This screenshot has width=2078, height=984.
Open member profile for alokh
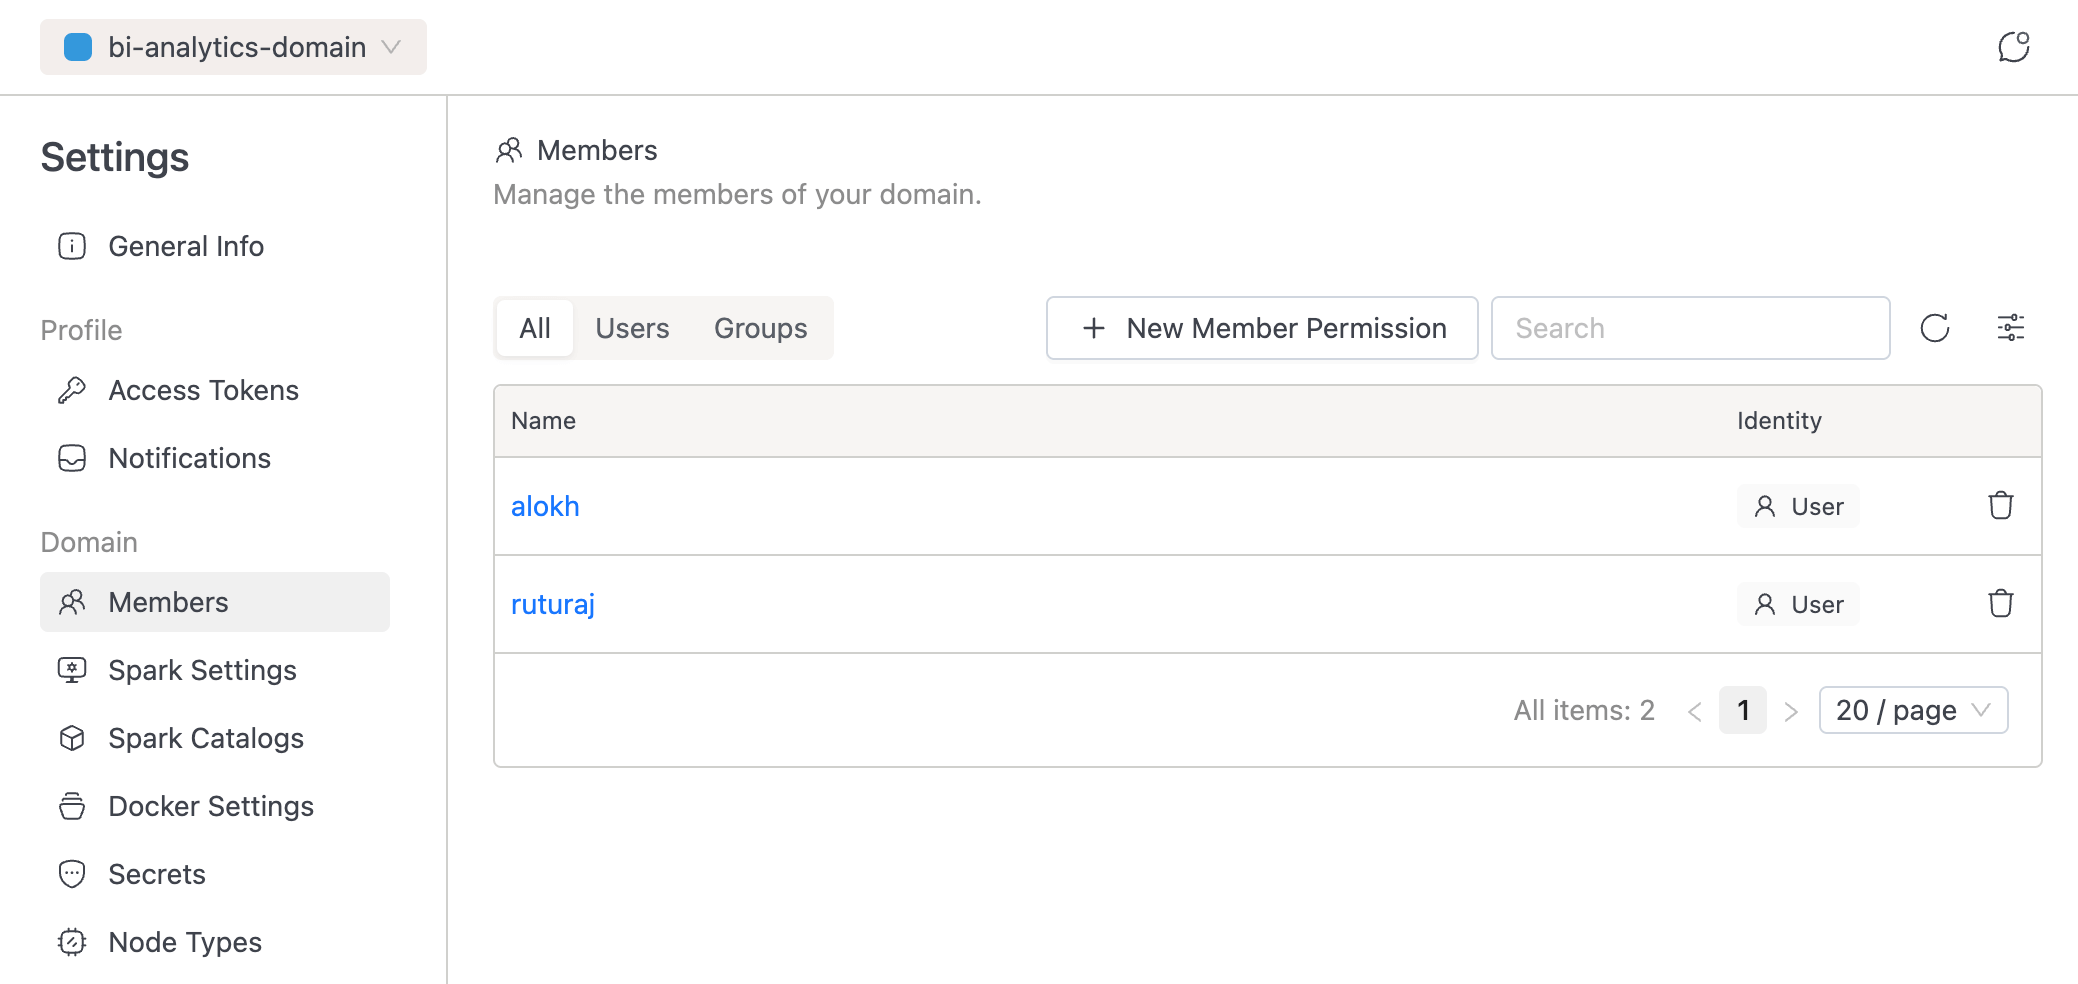[x=544, y=506]
